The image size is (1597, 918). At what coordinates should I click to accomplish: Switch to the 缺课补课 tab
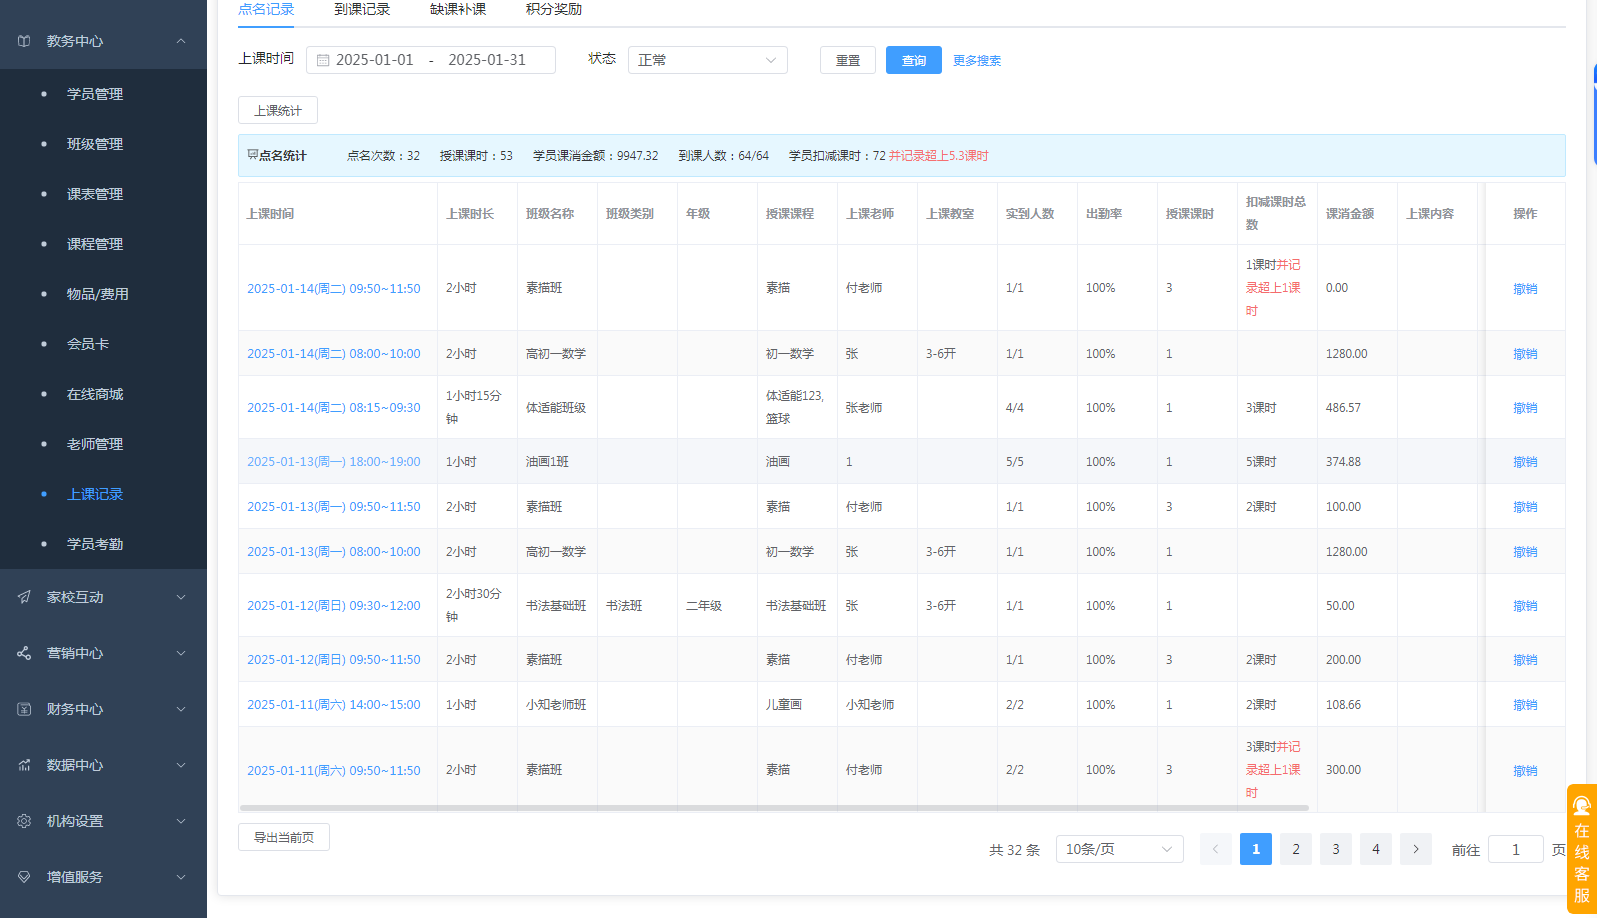[x=458, y=9]
